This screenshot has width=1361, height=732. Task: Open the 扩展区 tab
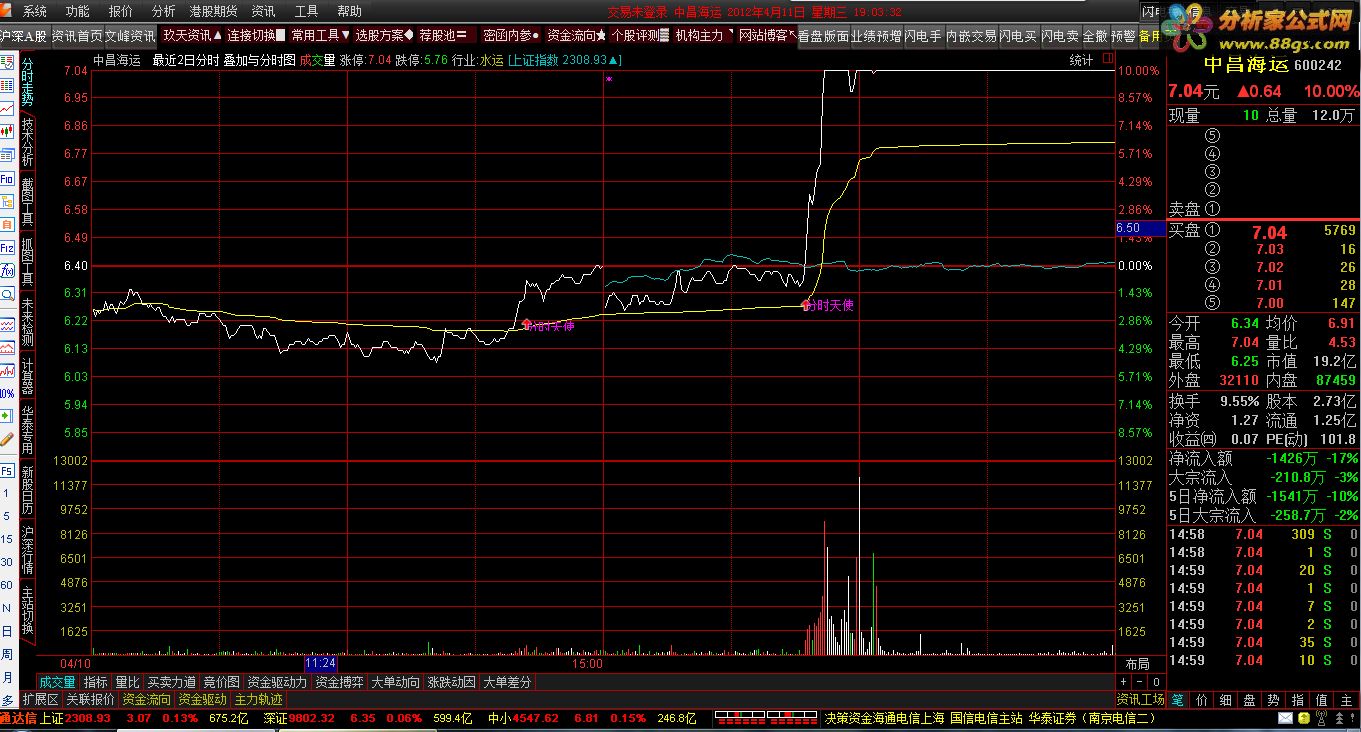point(40,700)
